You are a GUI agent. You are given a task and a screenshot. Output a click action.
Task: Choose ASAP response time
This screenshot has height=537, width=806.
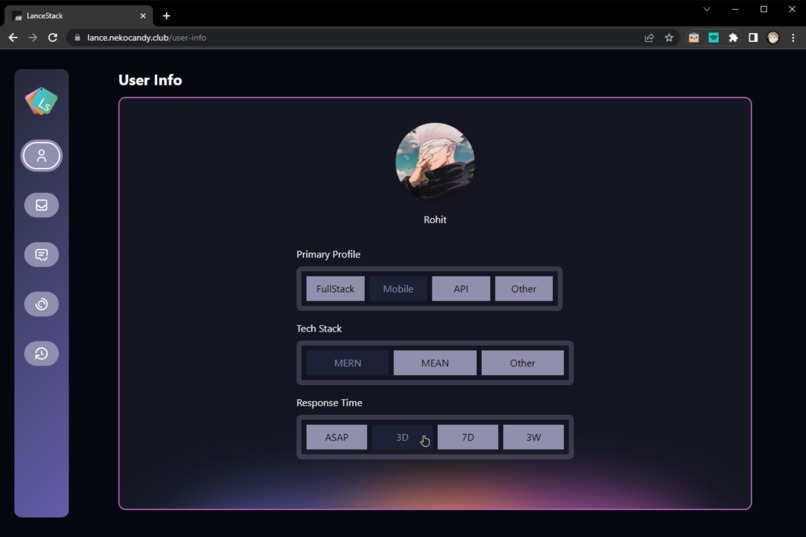tap(337, 437)
